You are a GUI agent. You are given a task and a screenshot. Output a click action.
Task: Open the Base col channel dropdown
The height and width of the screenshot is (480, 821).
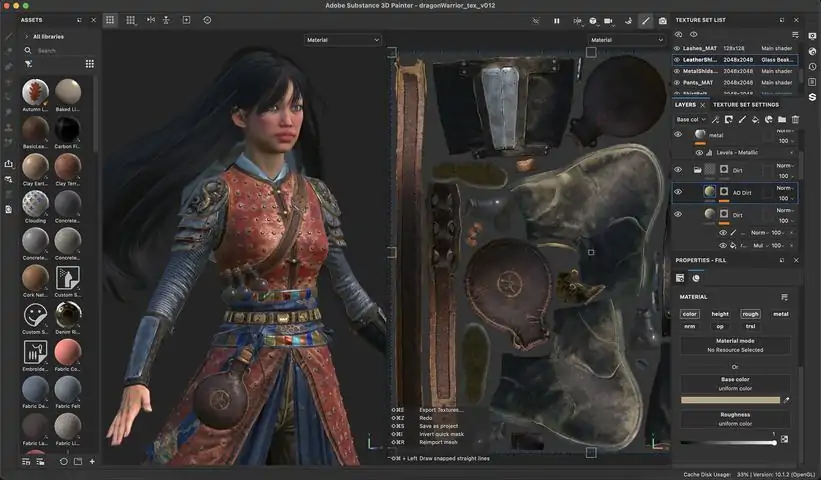691,119
